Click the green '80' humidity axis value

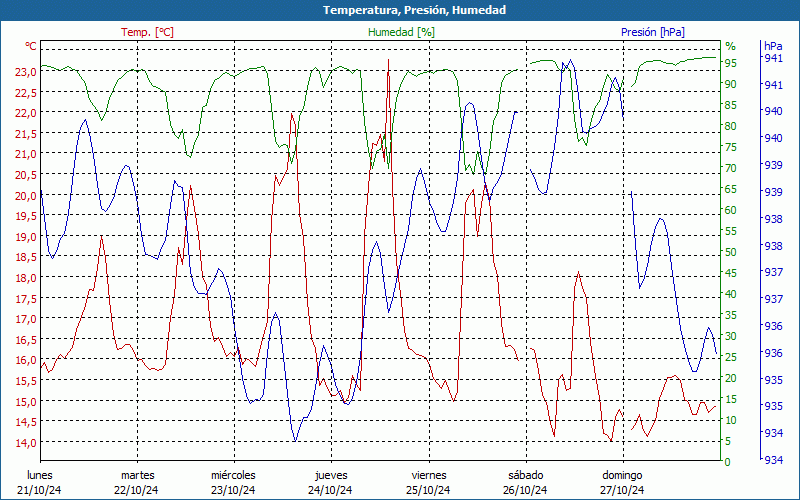coord(731,127)
